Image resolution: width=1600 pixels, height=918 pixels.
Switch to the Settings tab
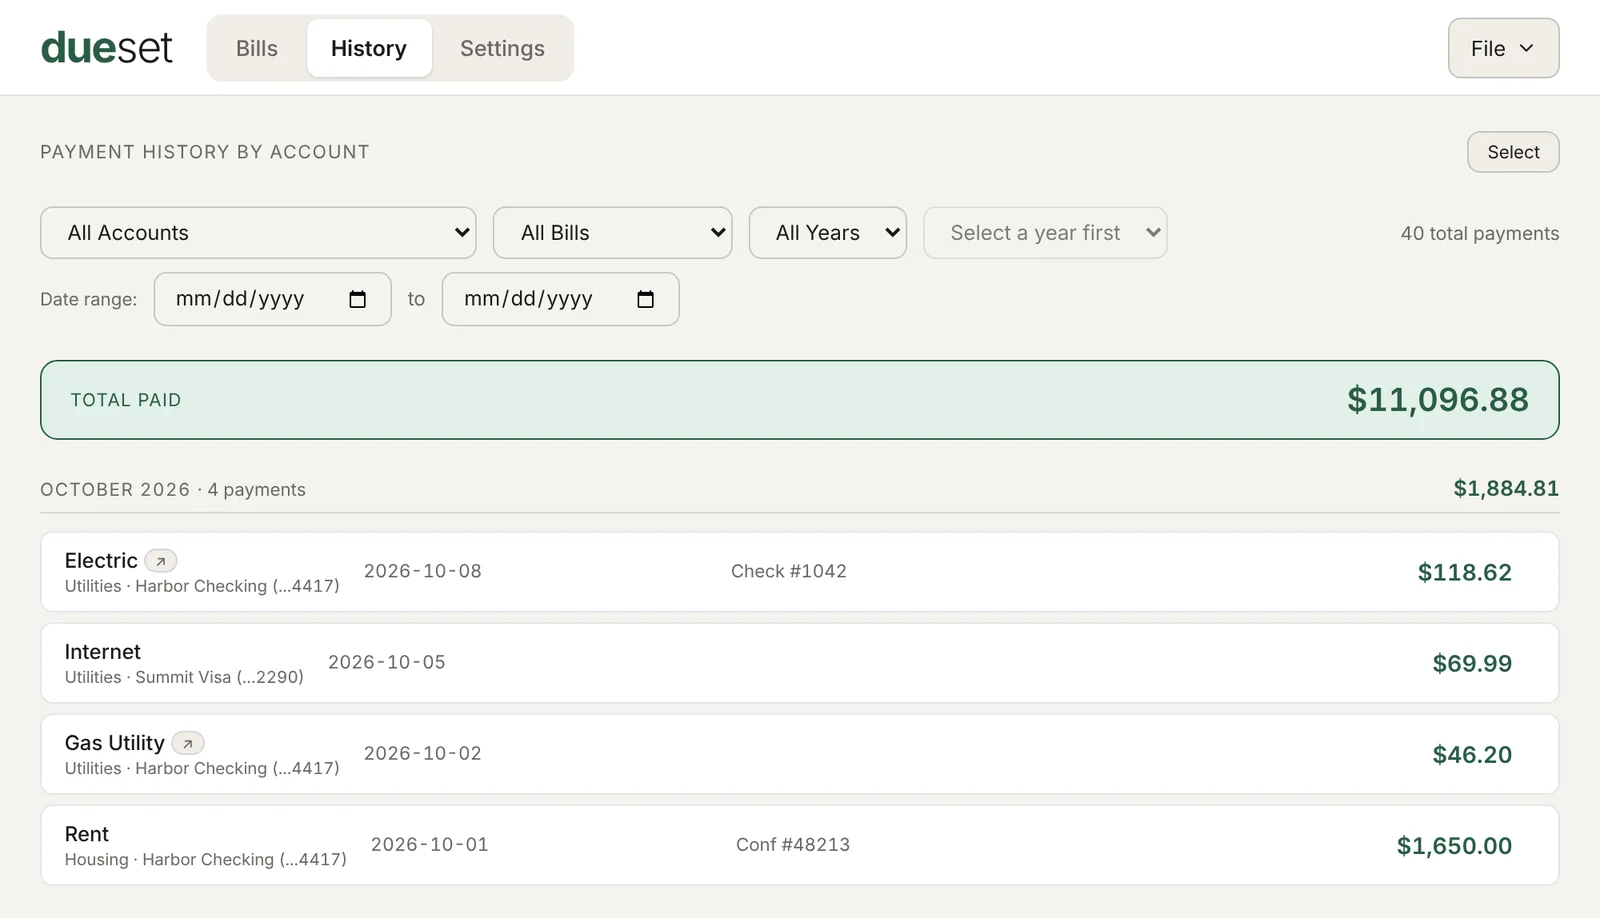point(502,48)
